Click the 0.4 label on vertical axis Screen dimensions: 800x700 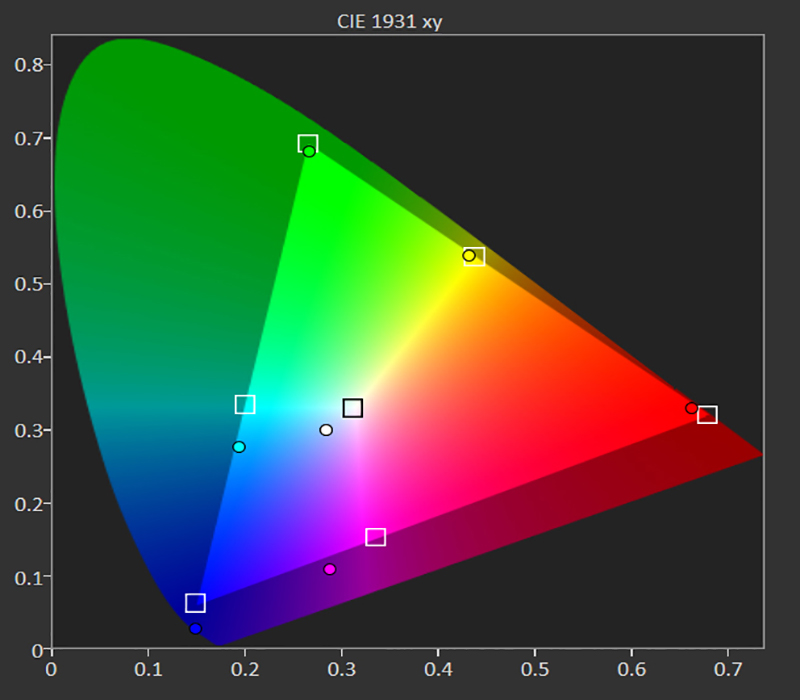(x=29, y=357)
